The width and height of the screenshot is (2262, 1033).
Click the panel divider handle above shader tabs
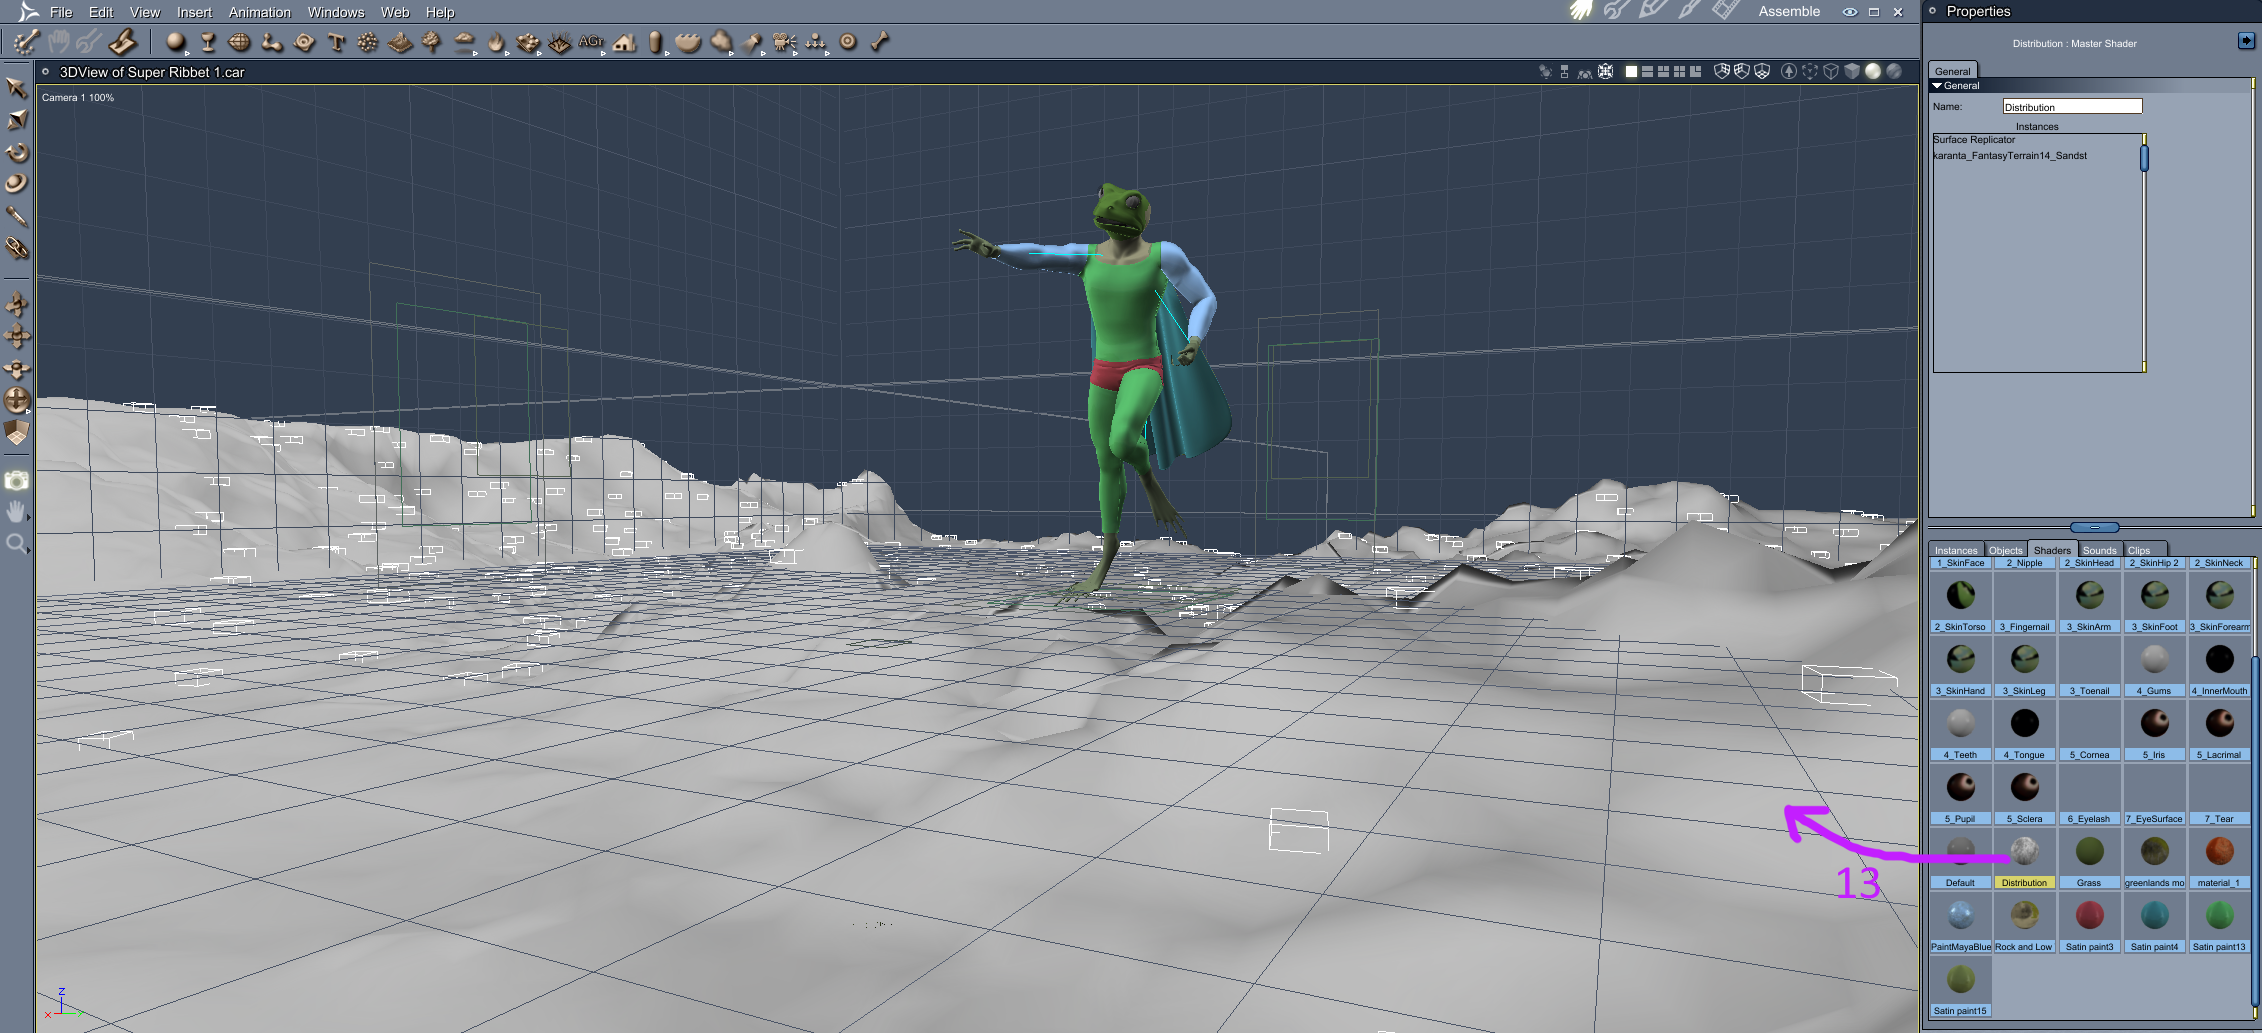coord(2094,527)
